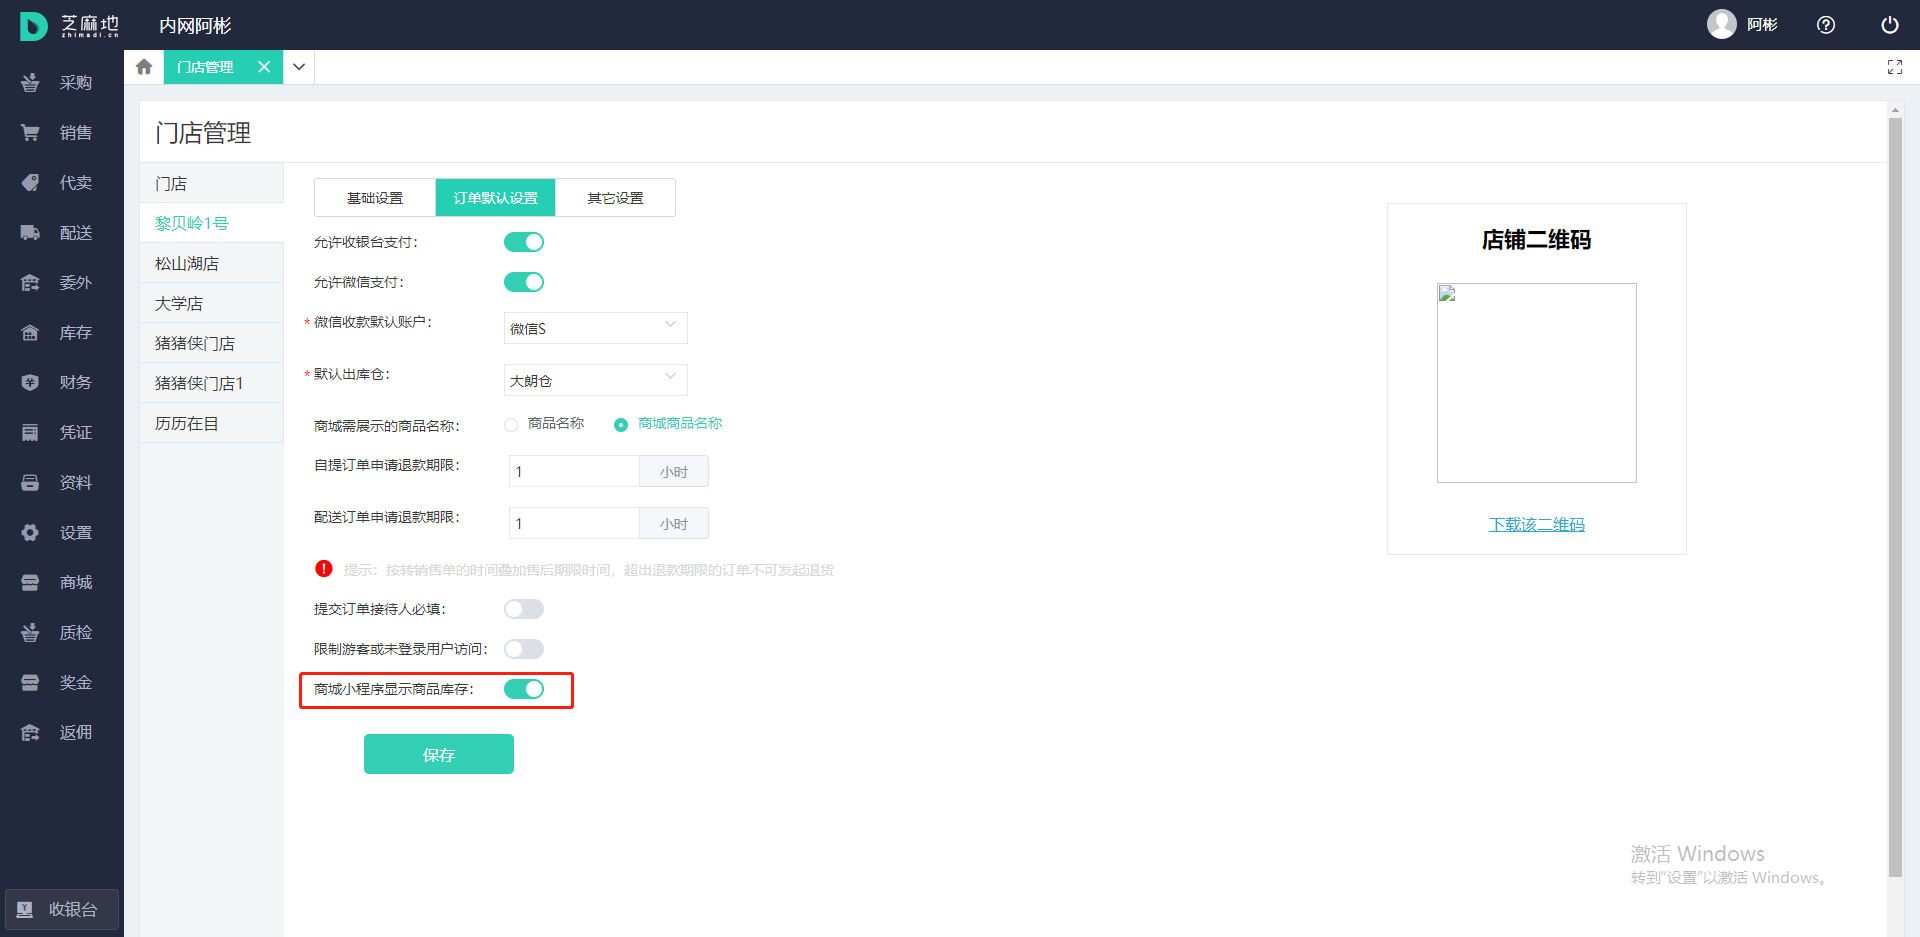Select store 松山湖店

point(212,263)
